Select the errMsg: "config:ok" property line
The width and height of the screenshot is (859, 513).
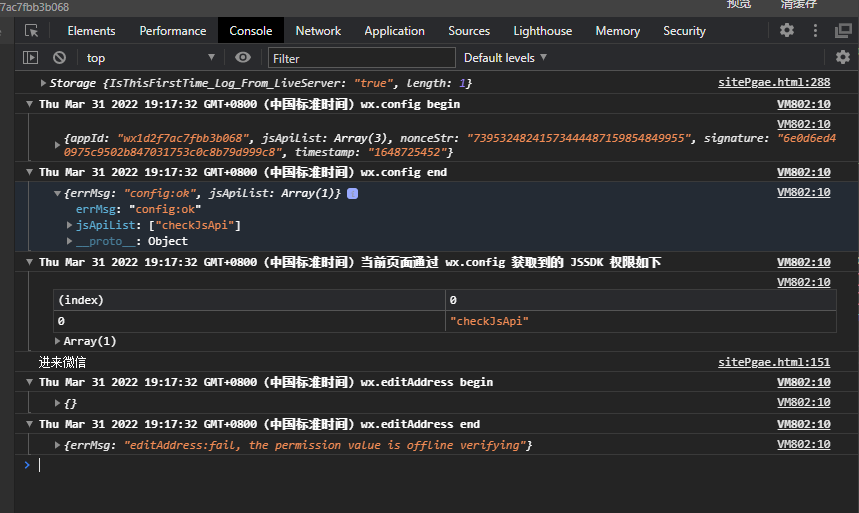tap(139, 209)
